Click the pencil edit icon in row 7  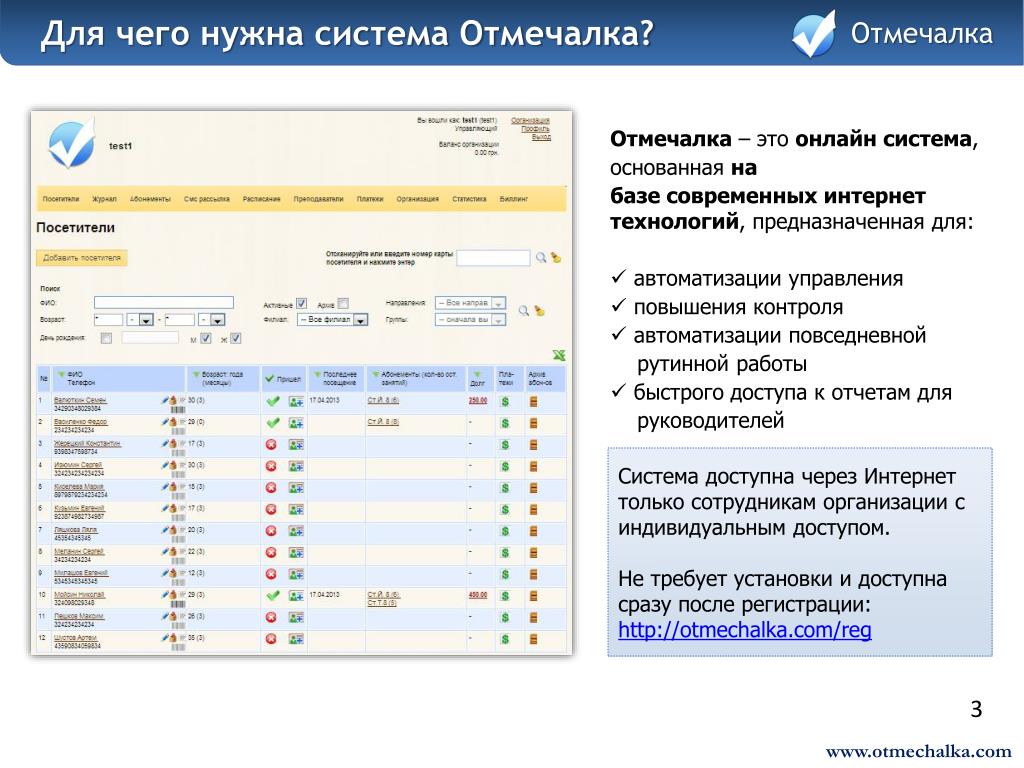[x=165, y=529]
